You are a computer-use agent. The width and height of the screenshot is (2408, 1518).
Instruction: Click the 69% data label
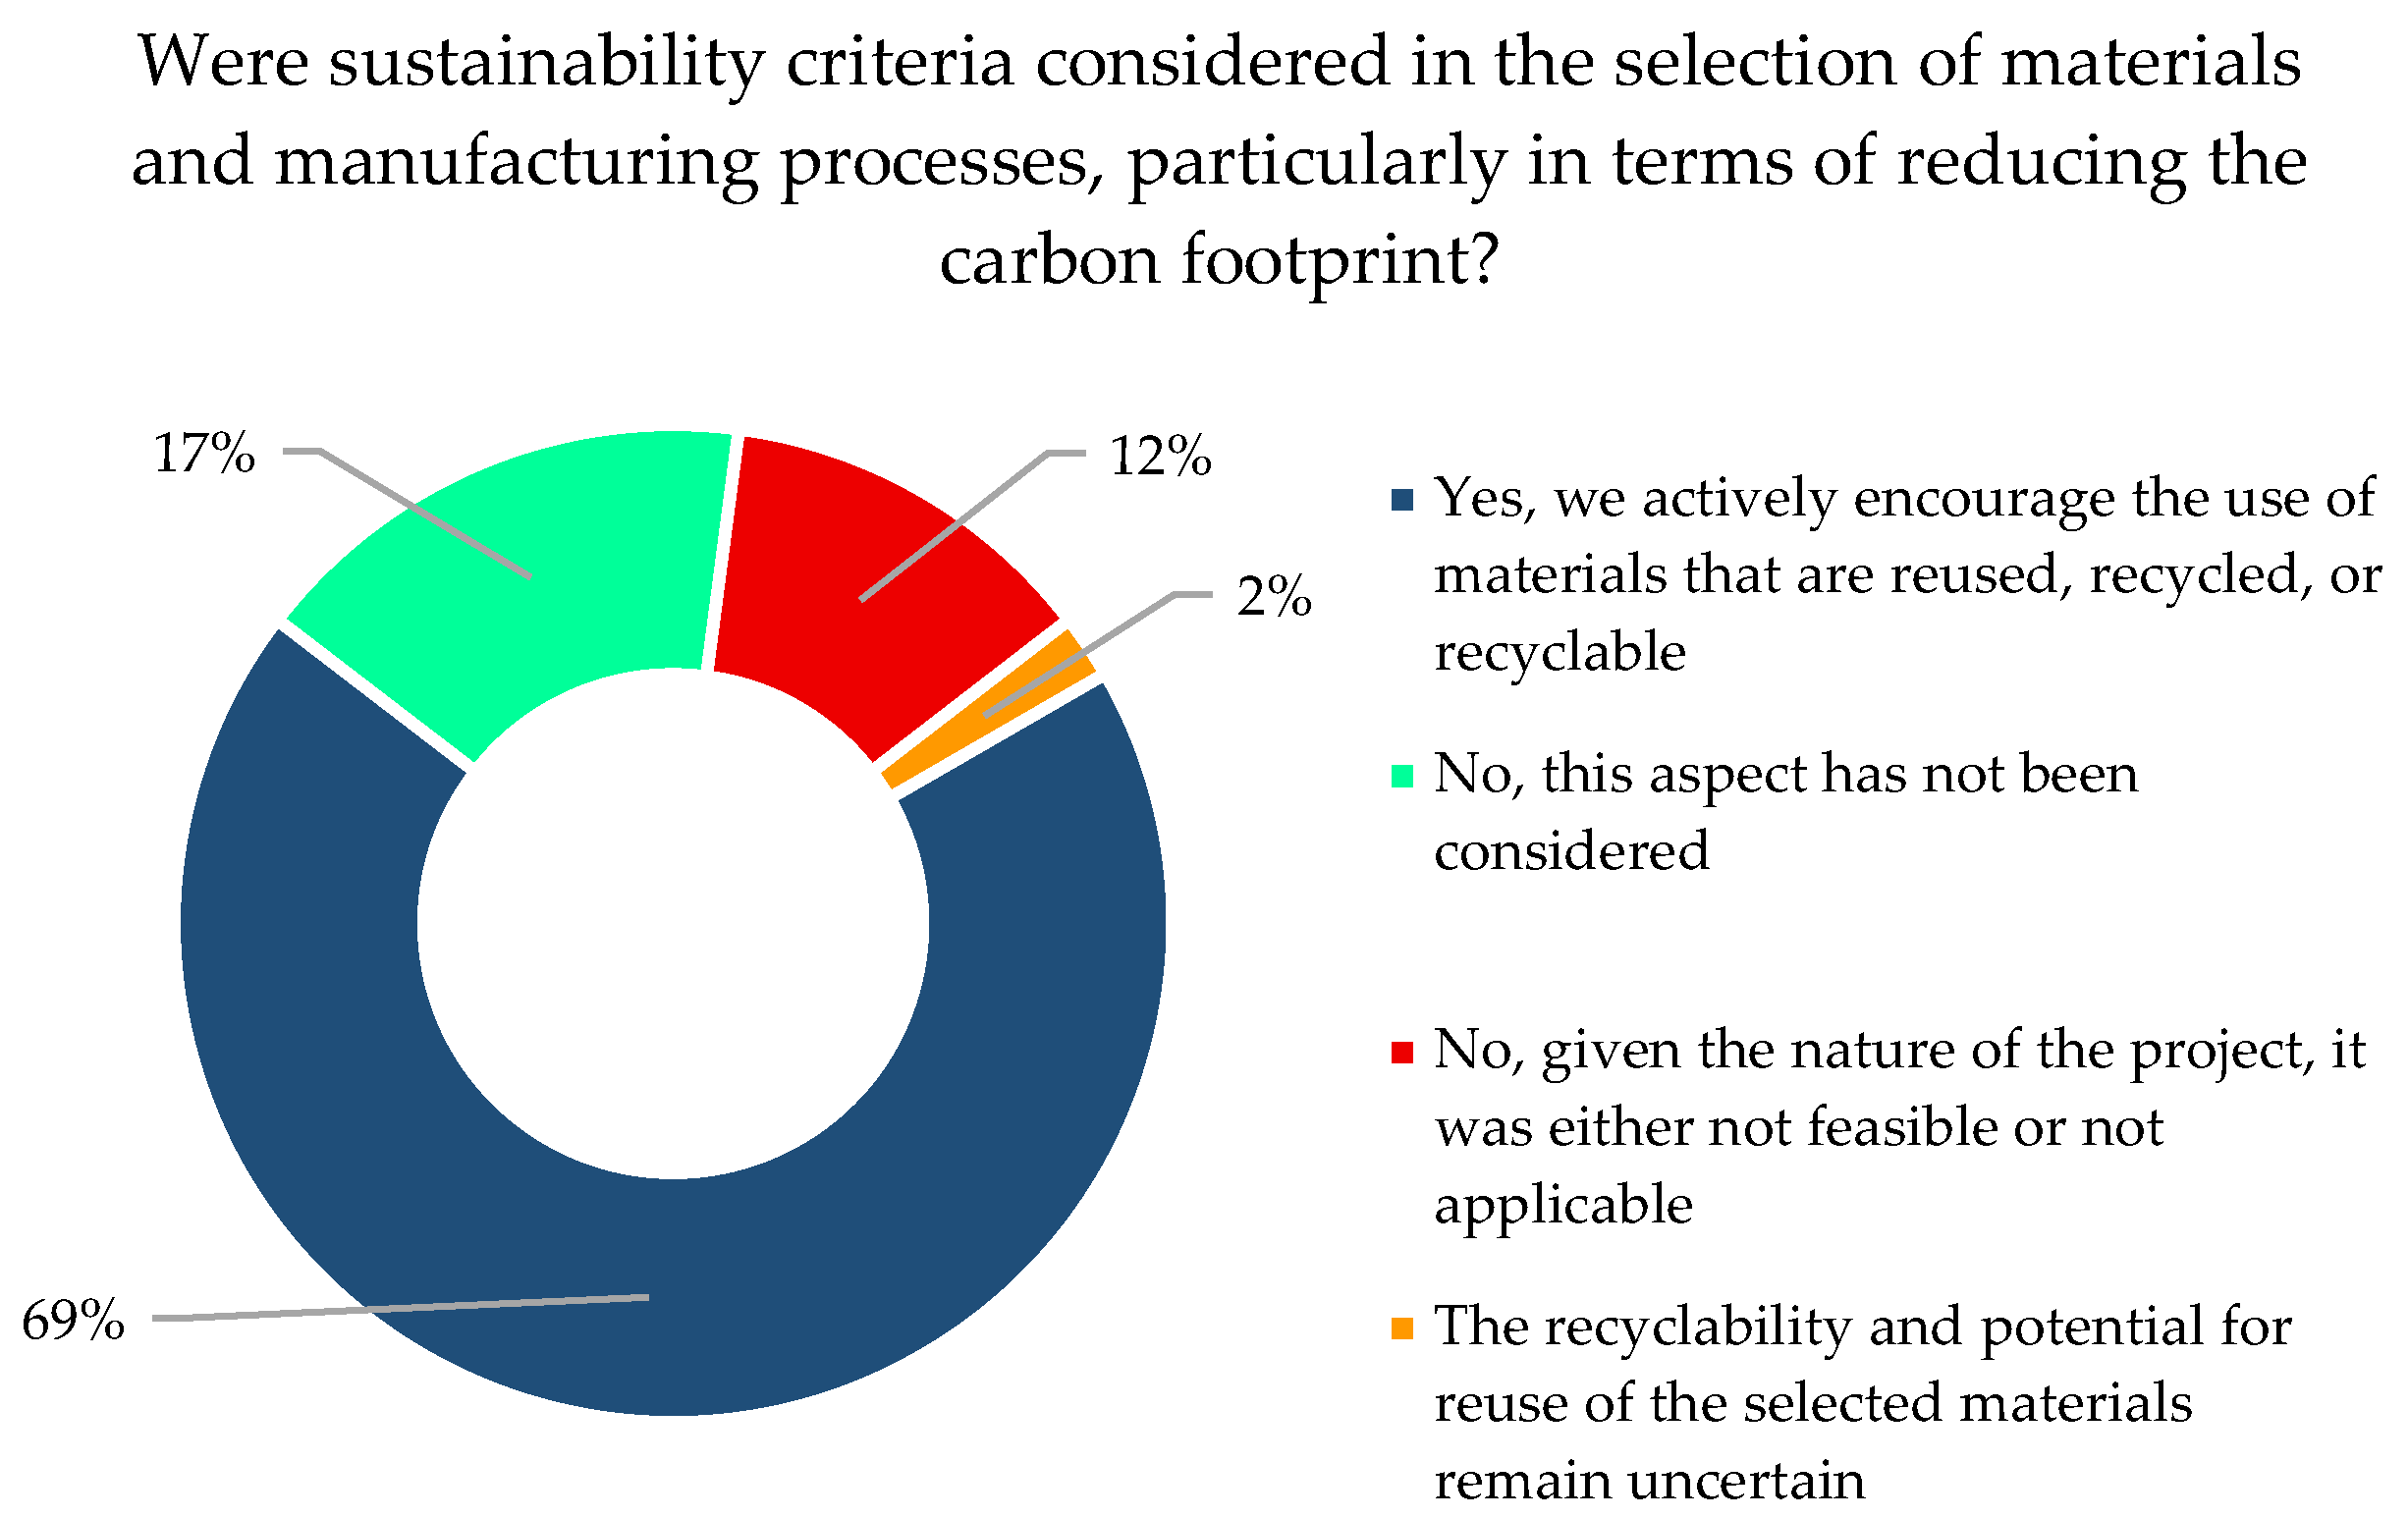pos(73,1320)
